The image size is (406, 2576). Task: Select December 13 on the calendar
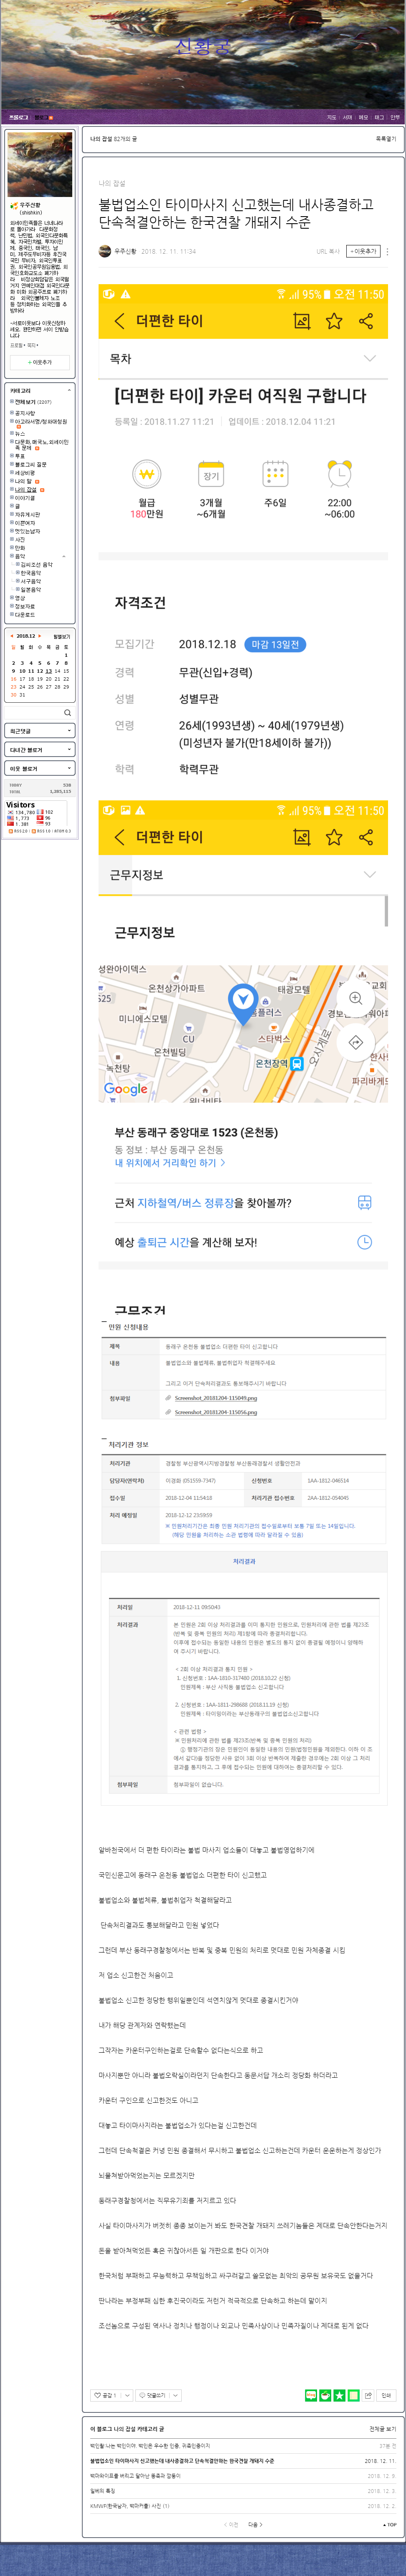point(49,671)
